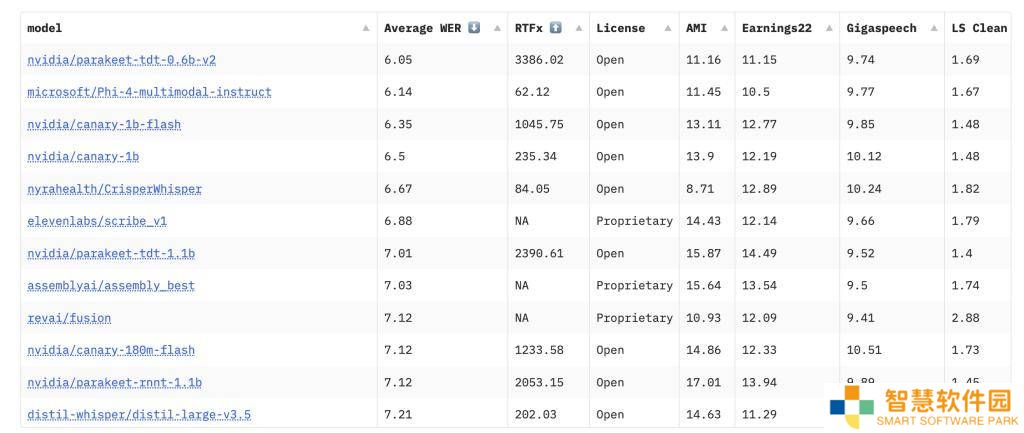The height and width of the screenshot is (433, 1024).
Task: Click the Smart Software Park logo
Action: [923, 406]
